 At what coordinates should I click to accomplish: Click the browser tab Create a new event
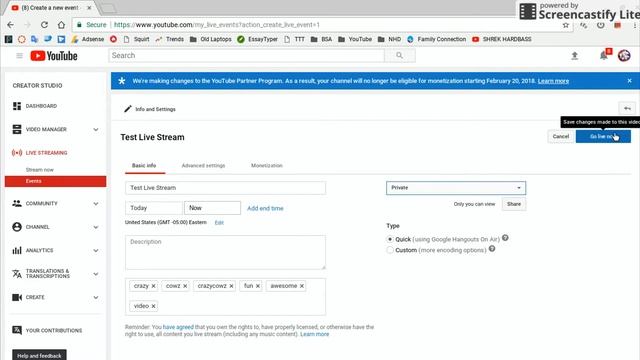click(50, 8)
